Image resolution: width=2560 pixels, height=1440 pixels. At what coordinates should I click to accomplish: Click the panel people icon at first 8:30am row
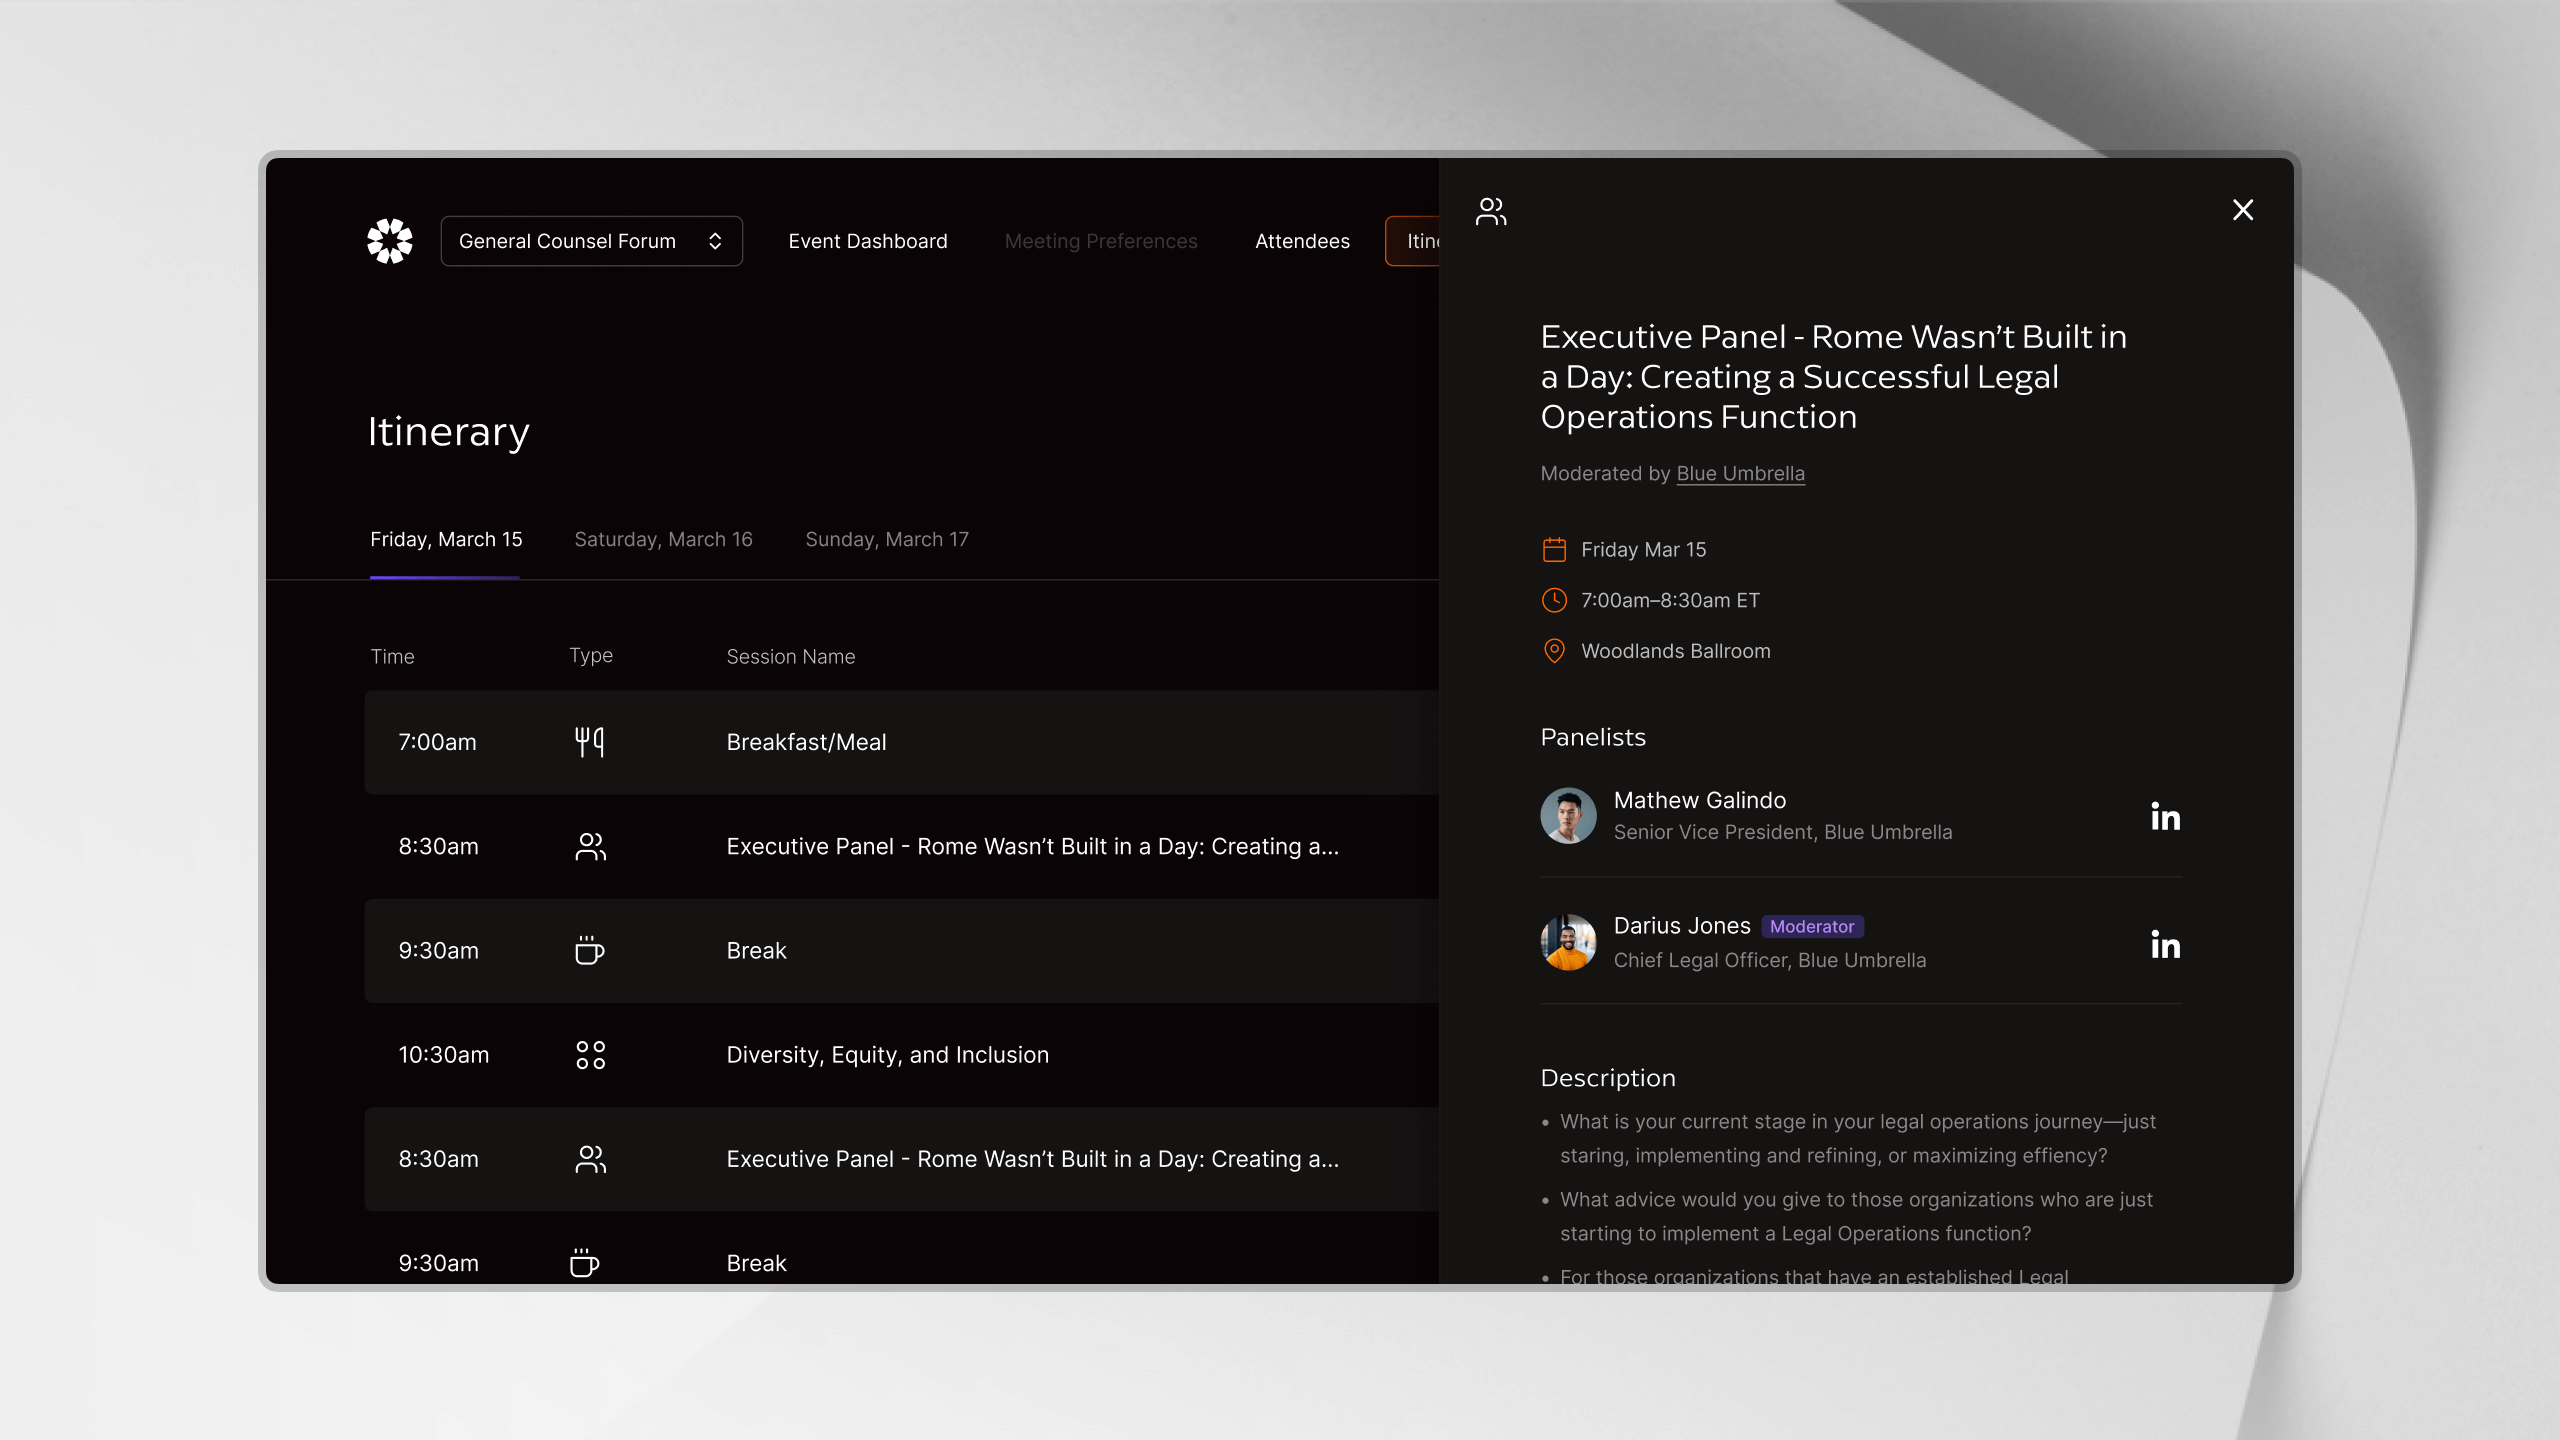[590, 846]
